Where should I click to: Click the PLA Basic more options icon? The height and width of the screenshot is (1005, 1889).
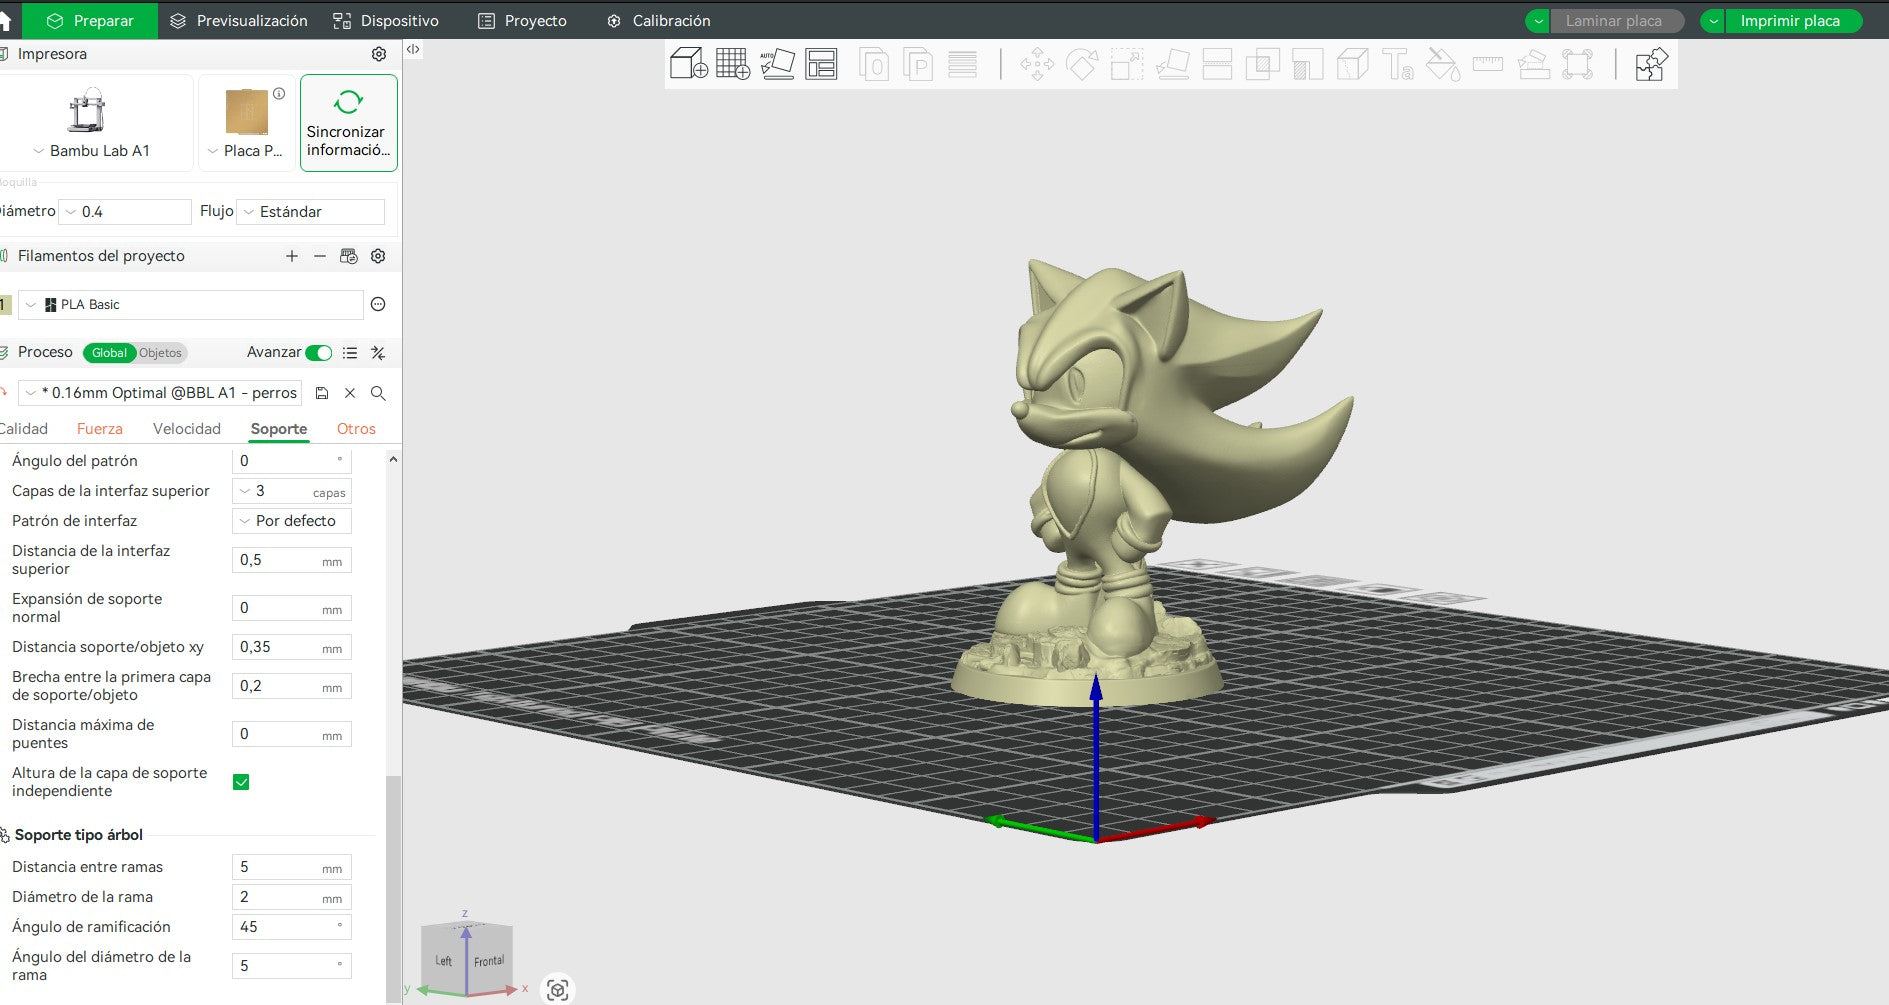tap(378, 304)
